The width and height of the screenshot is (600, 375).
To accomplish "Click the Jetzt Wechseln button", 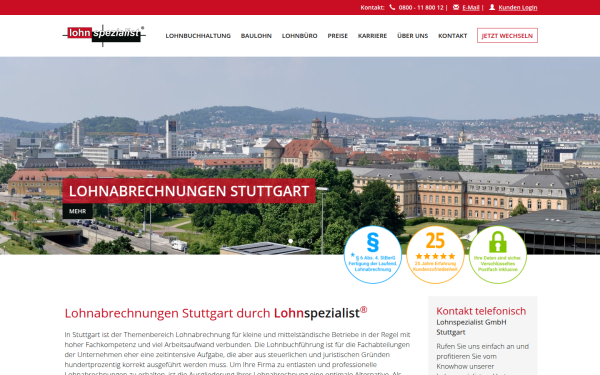I will [x=507, y=36].
